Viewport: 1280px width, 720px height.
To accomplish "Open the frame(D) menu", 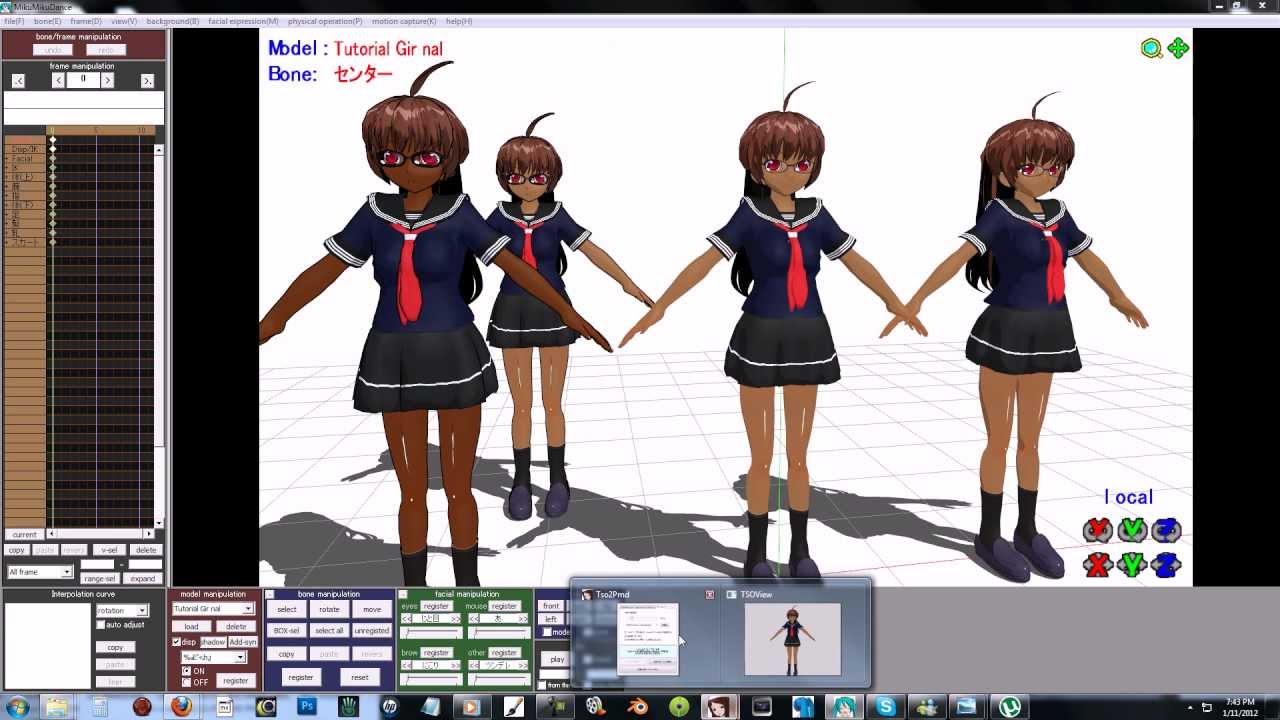I will click(86, 21).
